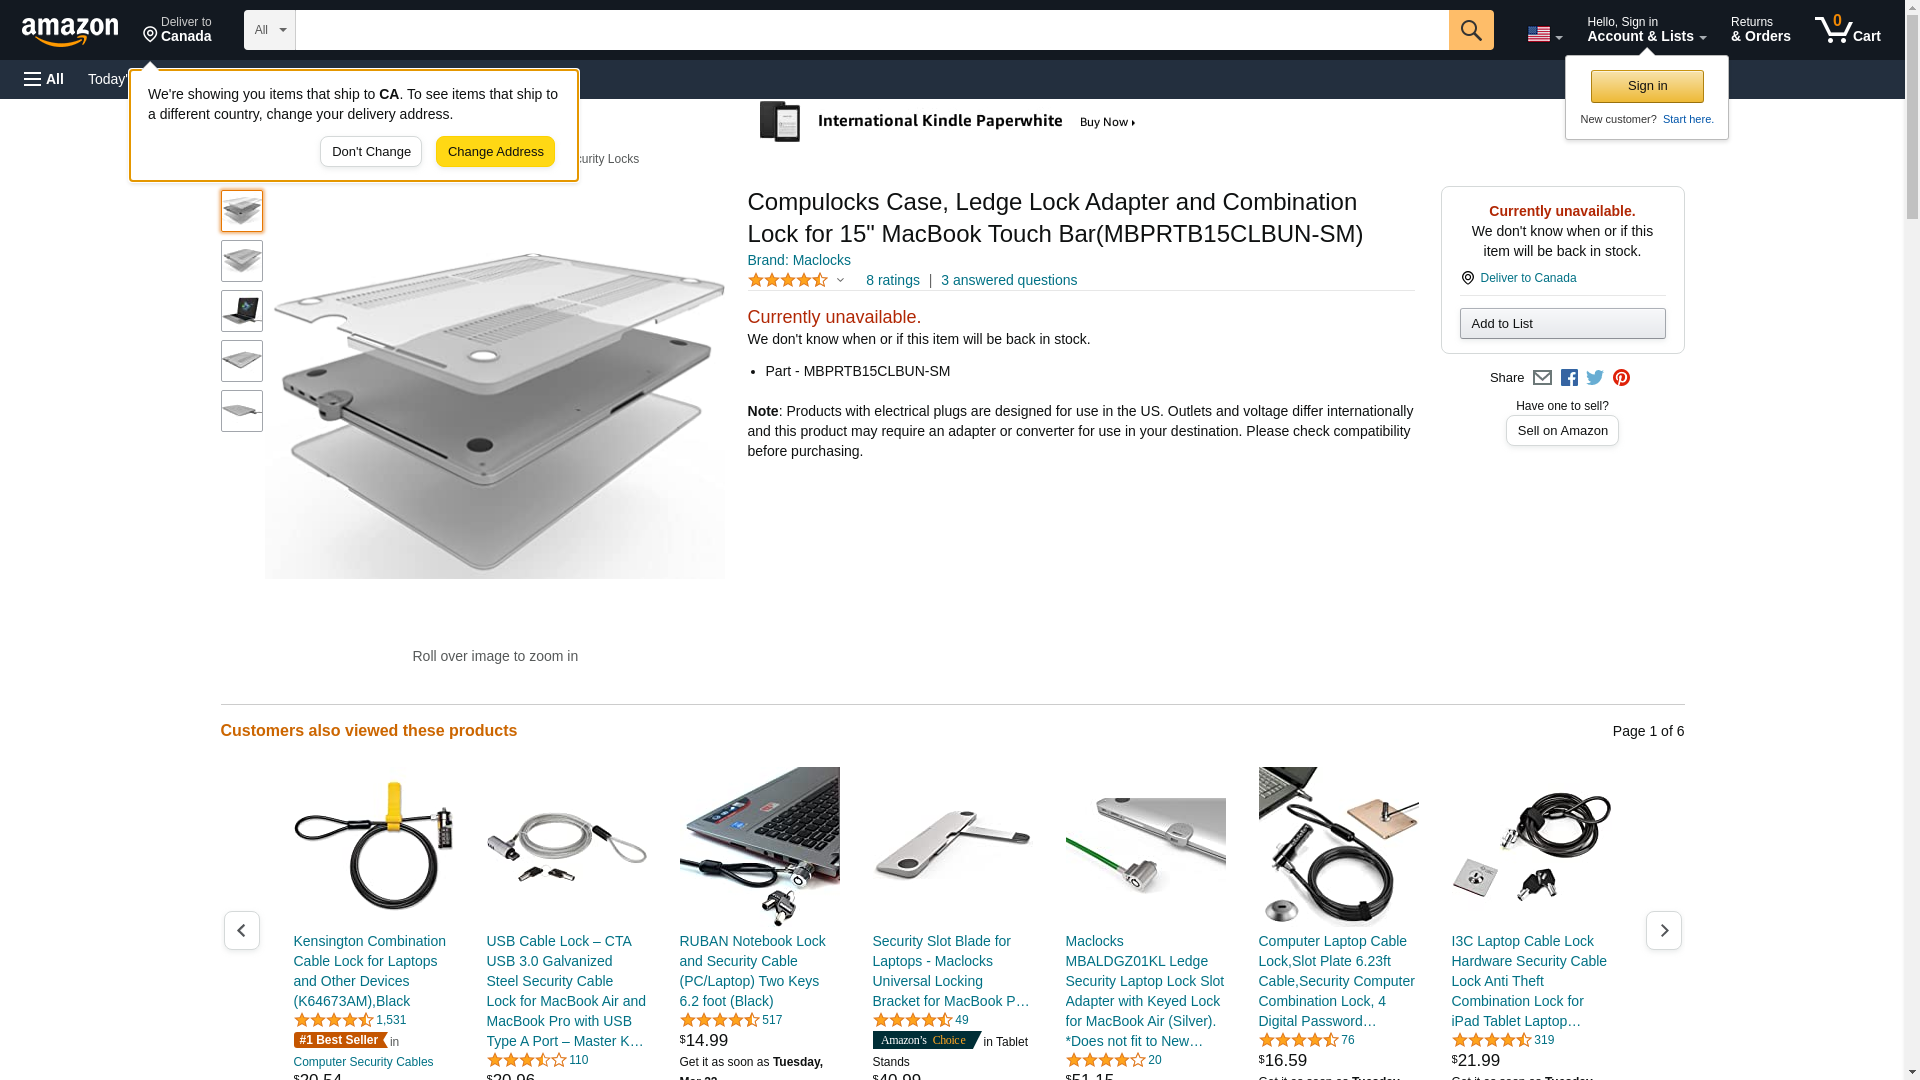Open the language flag dropdown
The height and width of the screenshot is (1080, 1920).
coord(1544,34)
